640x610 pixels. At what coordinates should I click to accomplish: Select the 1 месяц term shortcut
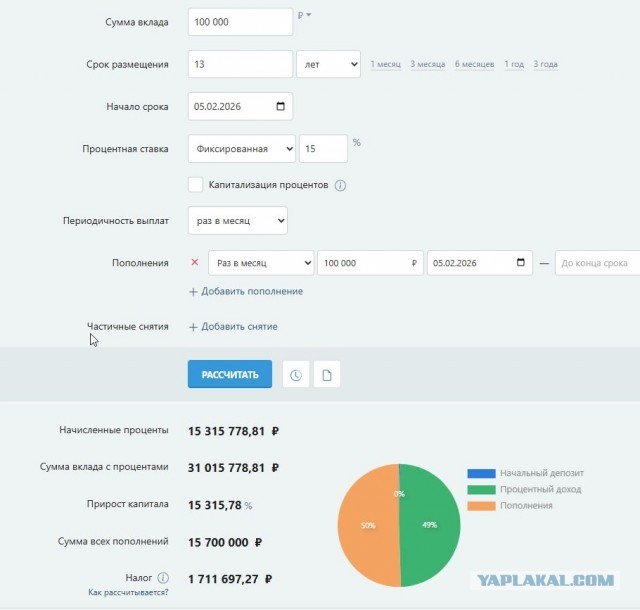(385, 64)
